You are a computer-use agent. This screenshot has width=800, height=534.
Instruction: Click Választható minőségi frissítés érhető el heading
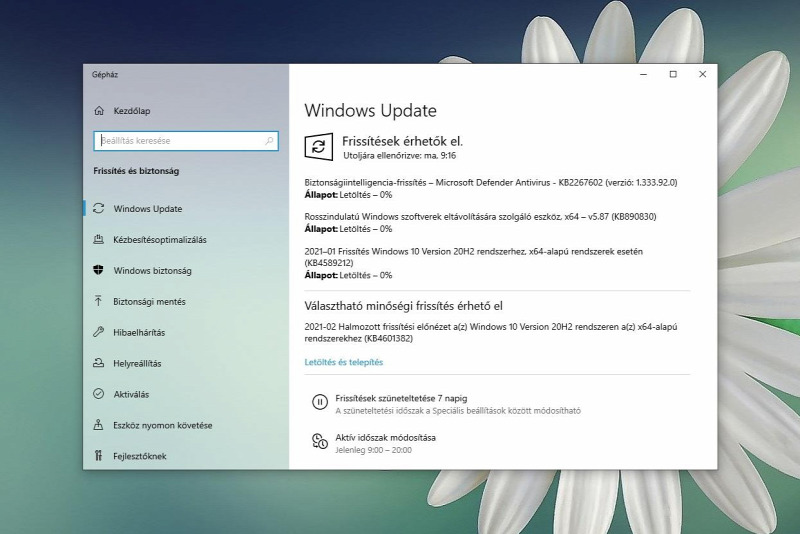[403, 306]
